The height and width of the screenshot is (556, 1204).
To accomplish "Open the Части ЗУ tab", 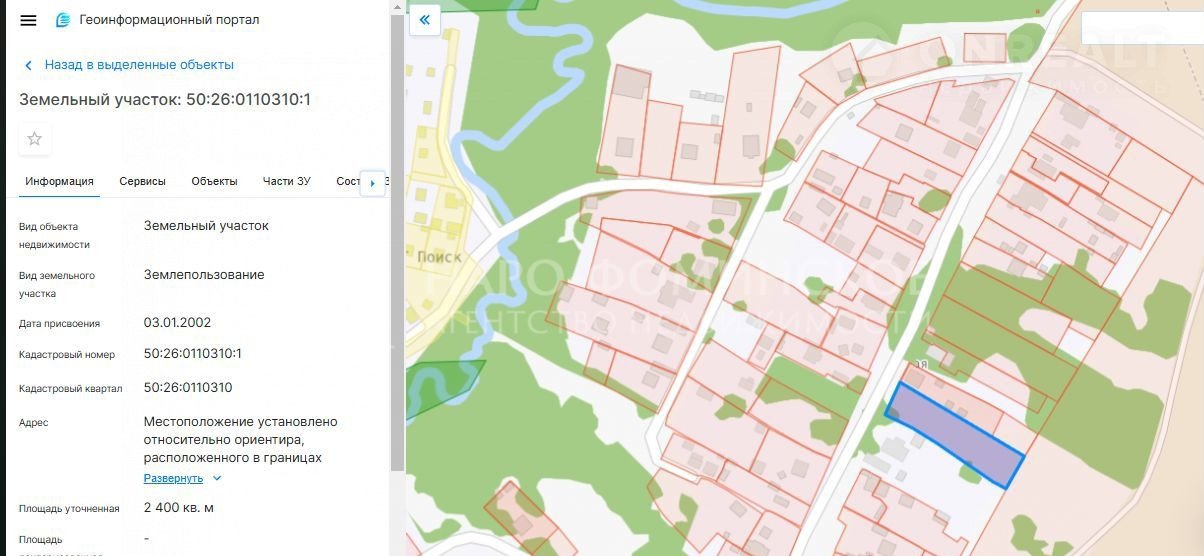I will pos(286,181).
